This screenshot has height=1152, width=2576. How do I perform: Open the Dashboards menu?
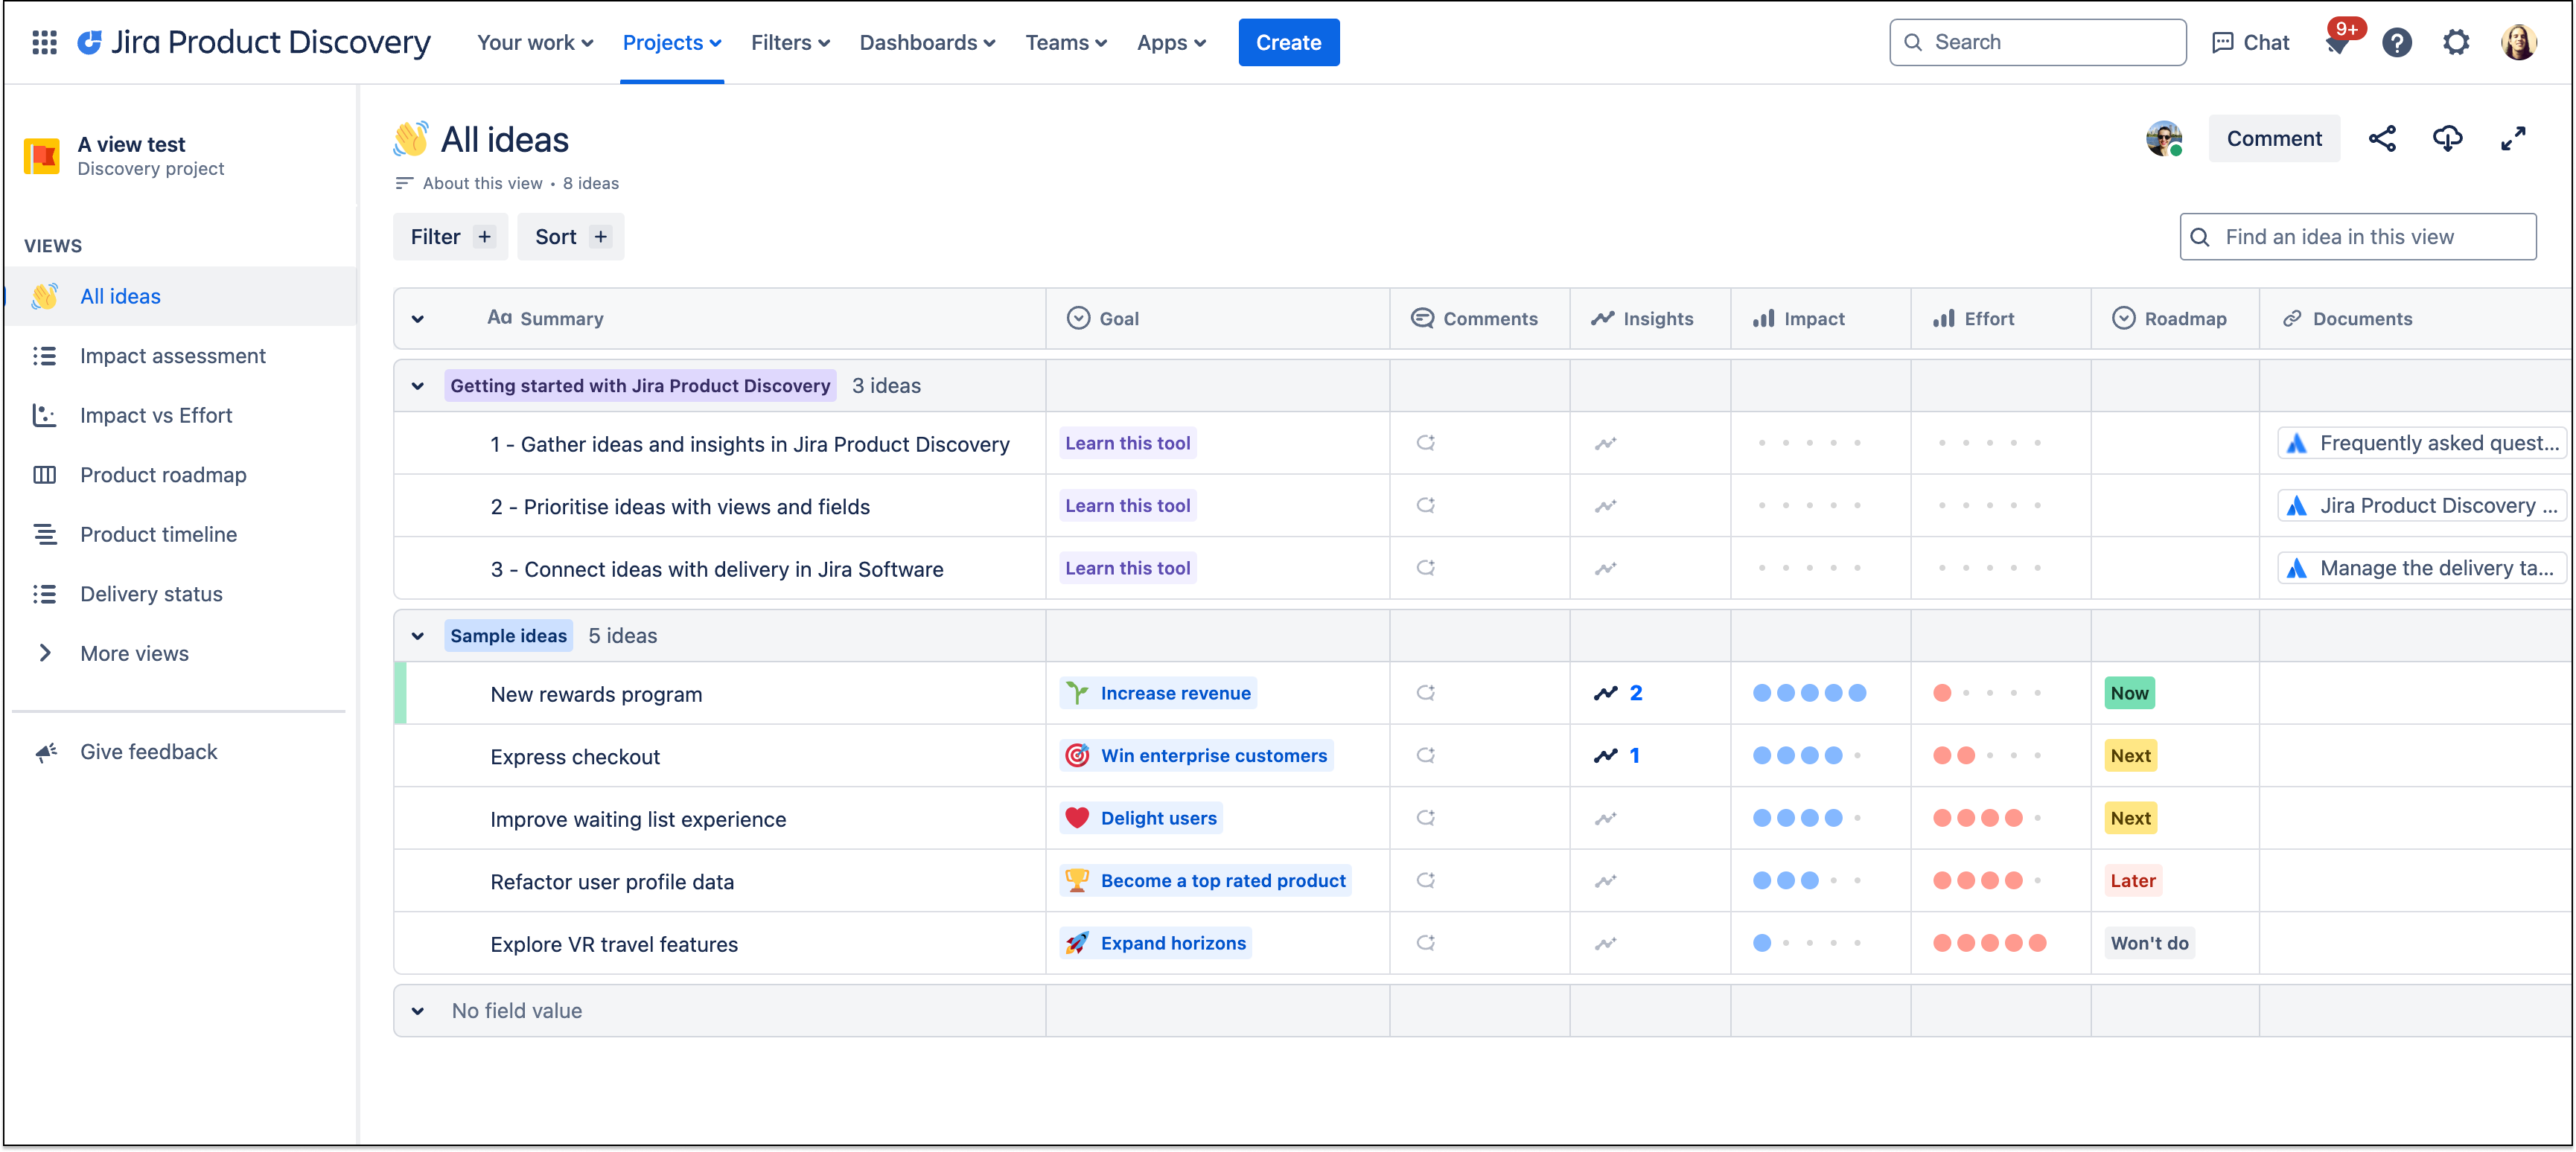(x=926, y=42)
